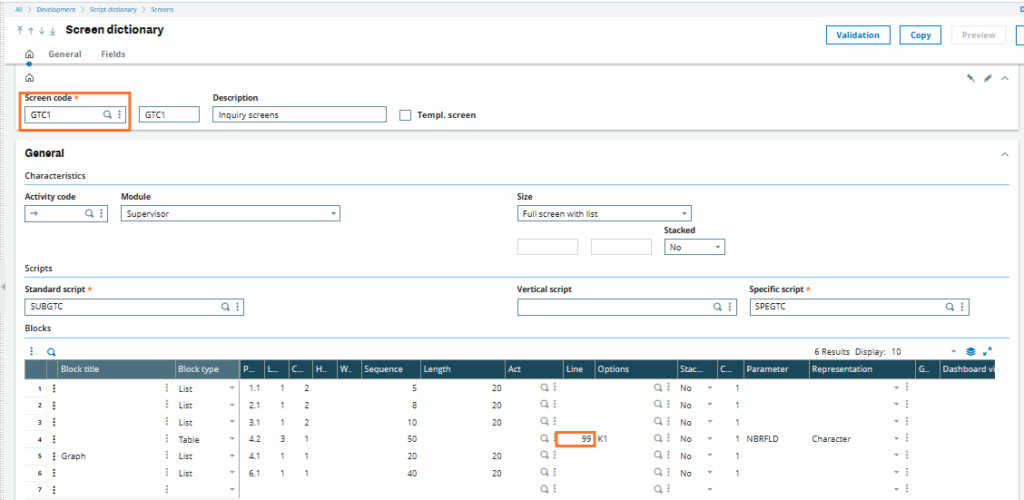The height and width of the screenshot is (500, 1024).
Task: Open lookup for Standard script SUBGTC
Action: click(x=226, y=308)
